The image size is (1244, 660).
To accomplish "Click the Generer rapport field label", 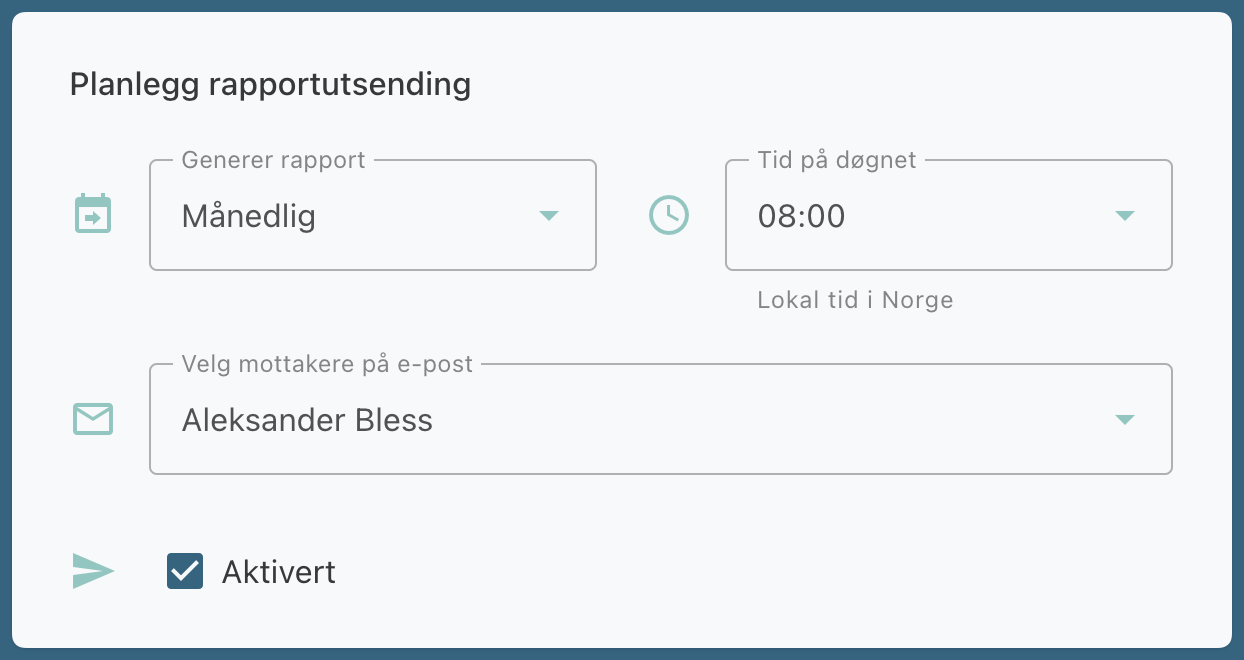I will (273, 160).
